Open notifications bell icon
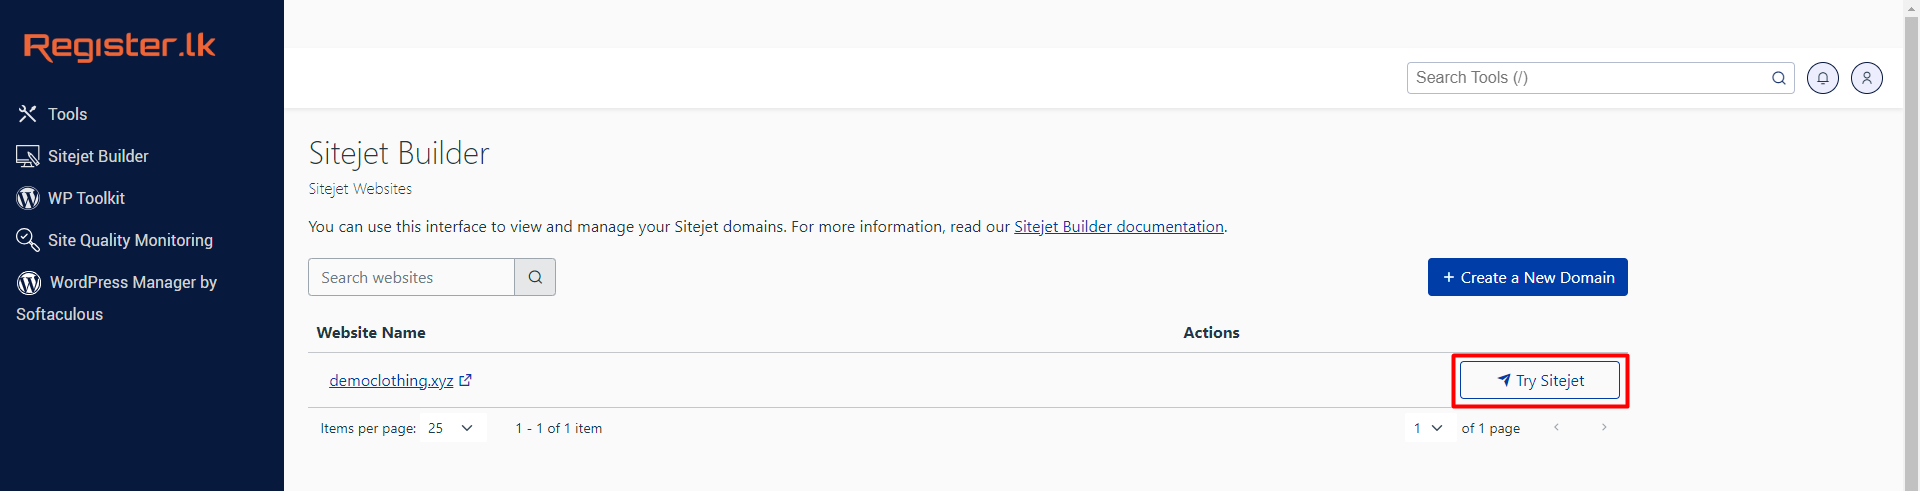This screenshot has width=1920, height=491. click(x=1823, y=78)
